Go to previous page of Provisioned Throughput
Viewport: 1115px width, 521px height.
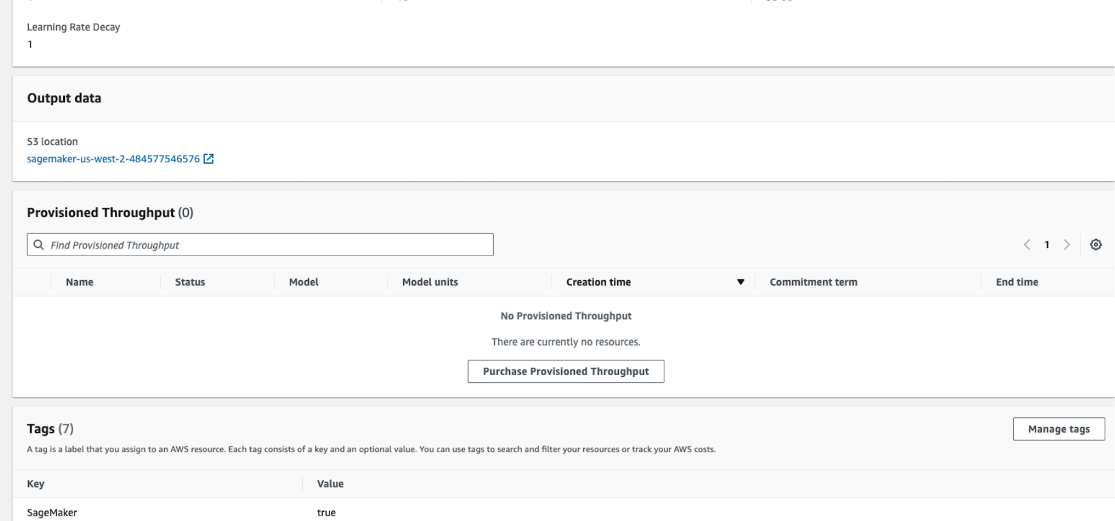pos(1026,245)
